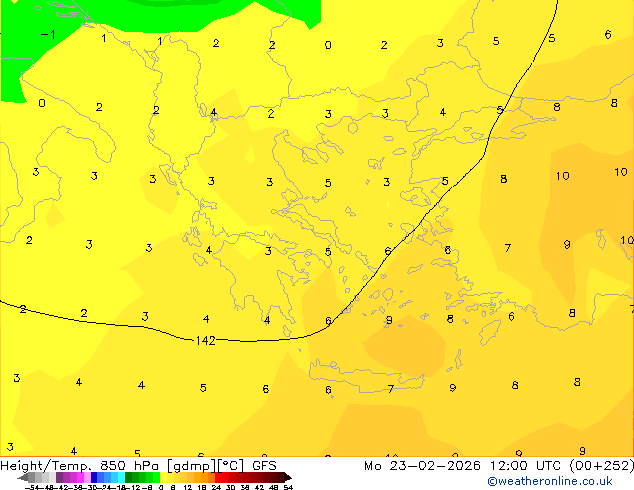Click the 142 contour line label
The image size is (634, 490).
click(x=205, y=340)
